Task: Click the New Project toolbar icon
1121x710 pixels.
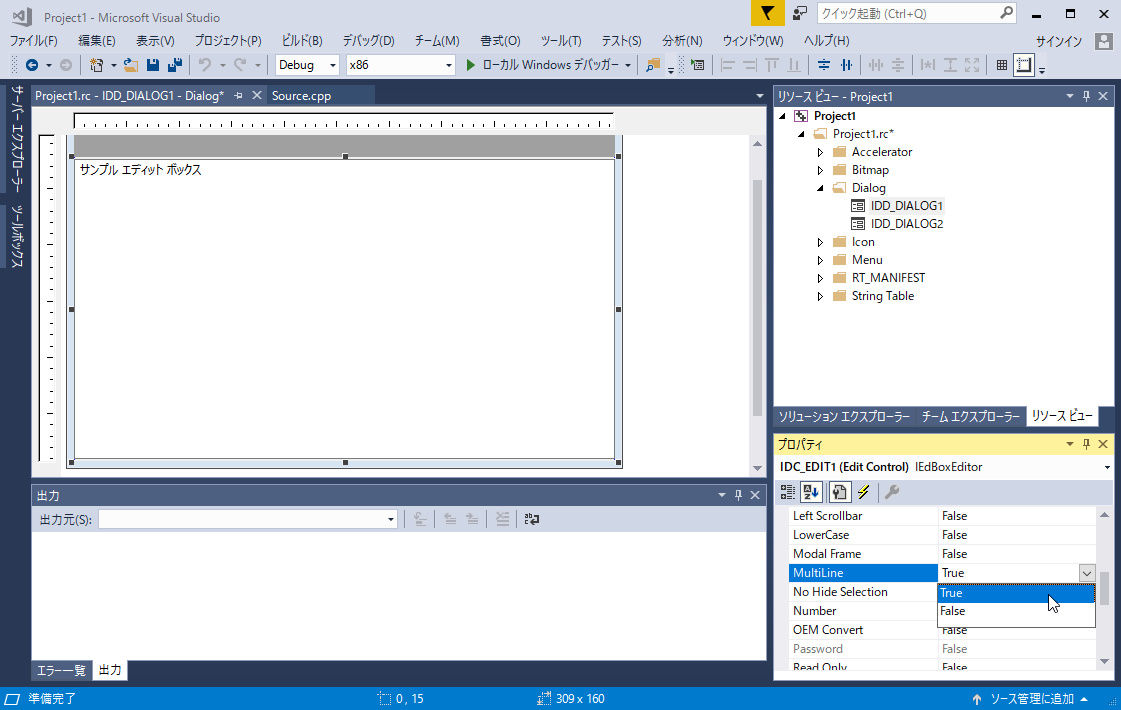Action: [x=97, y=65]
